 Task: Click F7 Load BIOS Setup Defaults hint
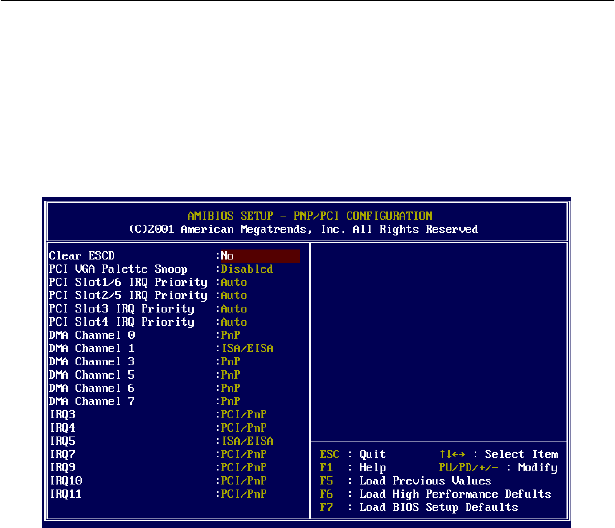point(419,507)
